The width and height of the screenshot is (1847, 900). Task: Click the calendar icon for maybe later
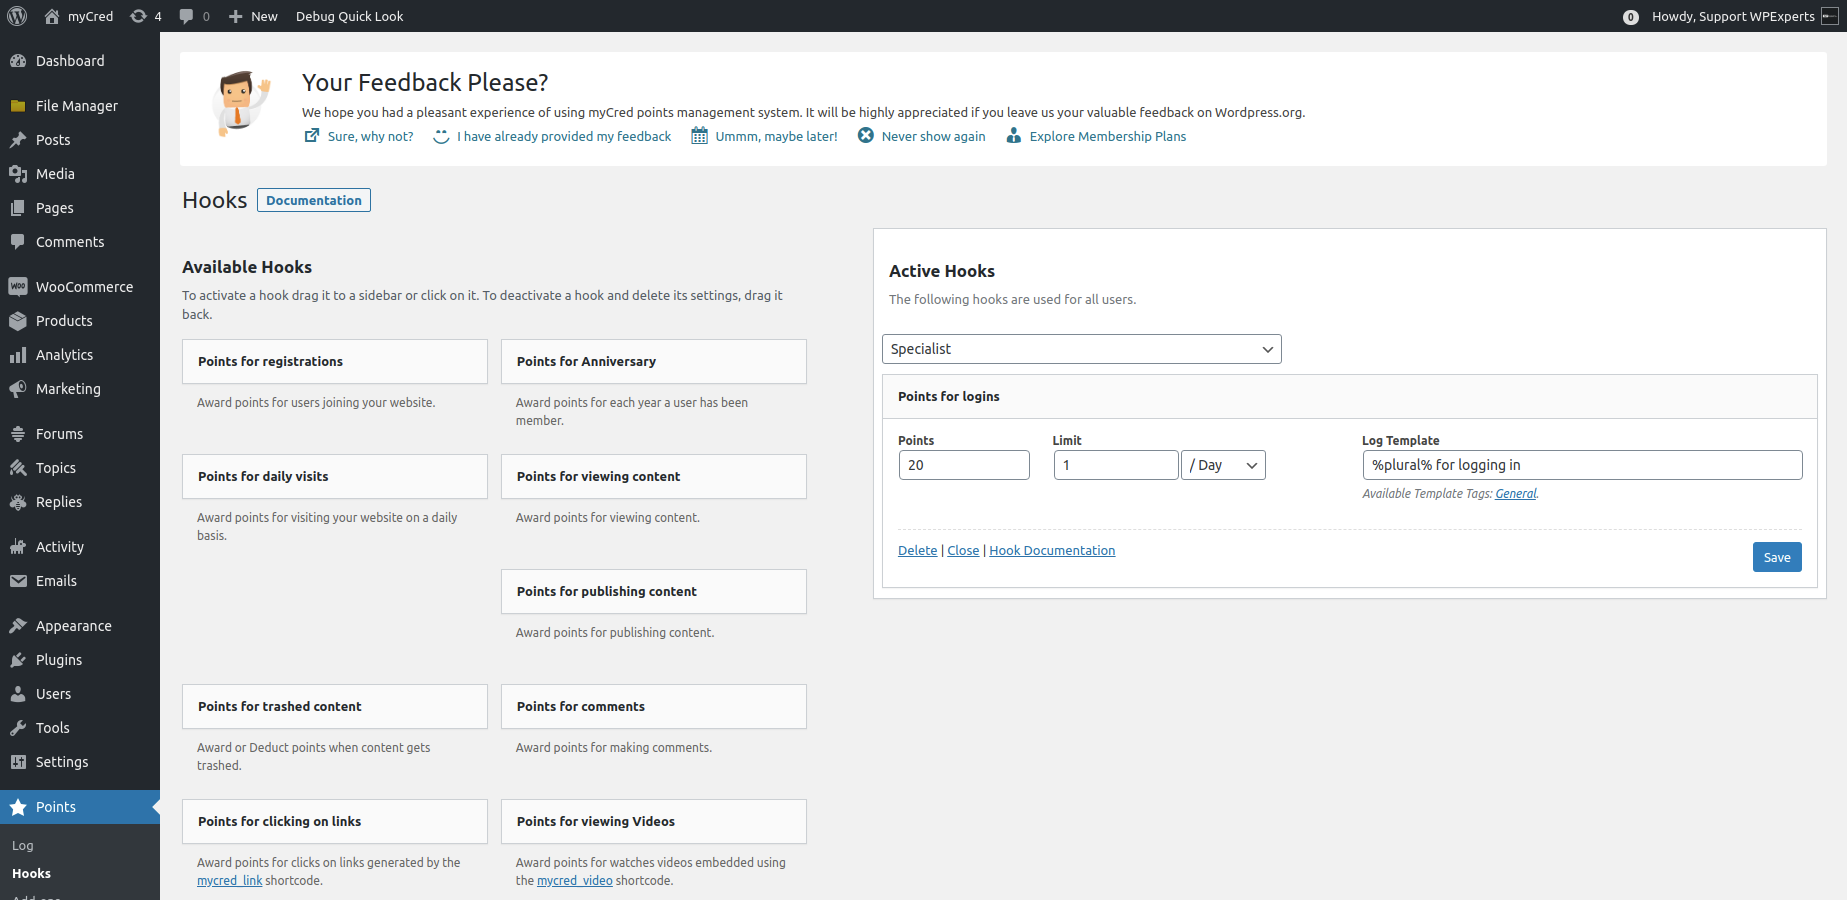click(x=700, y=136)
